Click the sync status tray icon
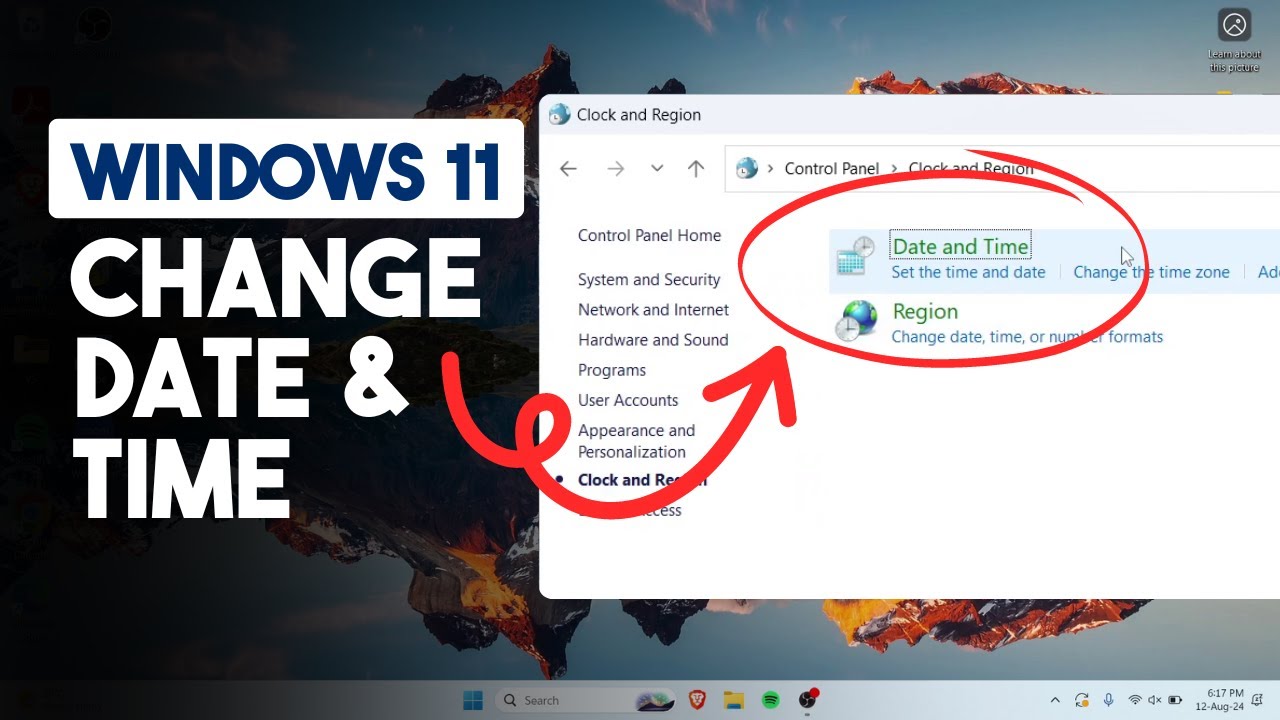1280x720 pixels. tap(1081, 700)
